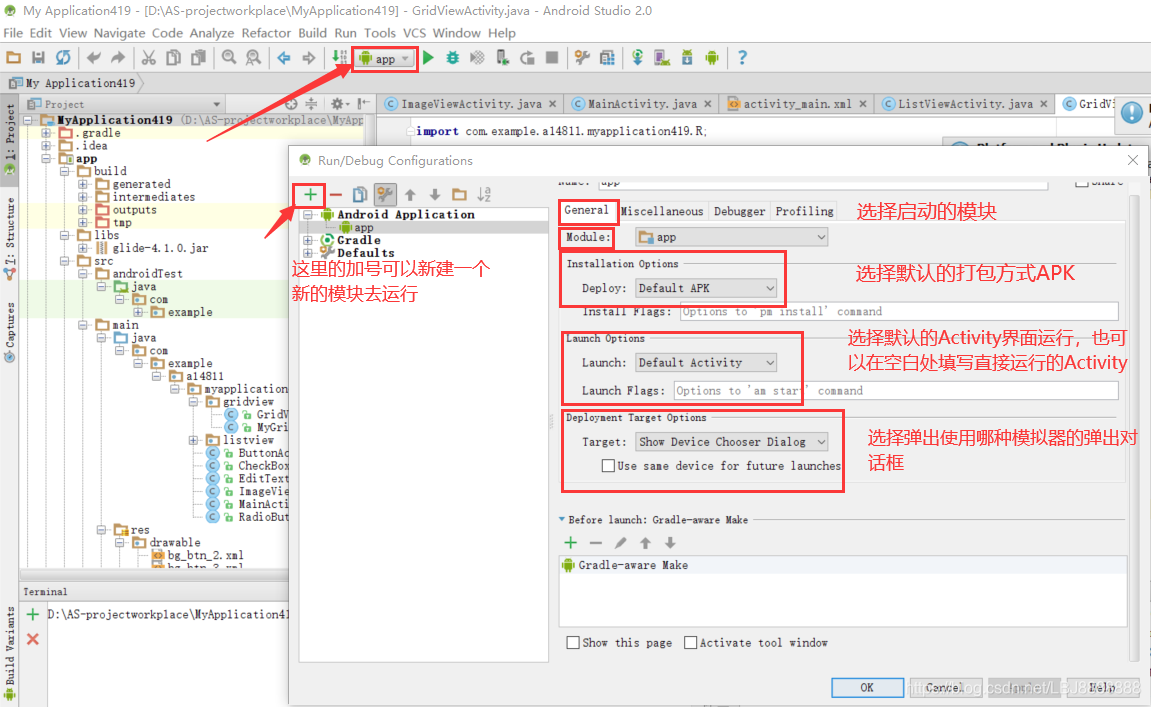Screen dimensions: 1151x707
Task: Open the Deploy dropdown
Action: point(705,288)
